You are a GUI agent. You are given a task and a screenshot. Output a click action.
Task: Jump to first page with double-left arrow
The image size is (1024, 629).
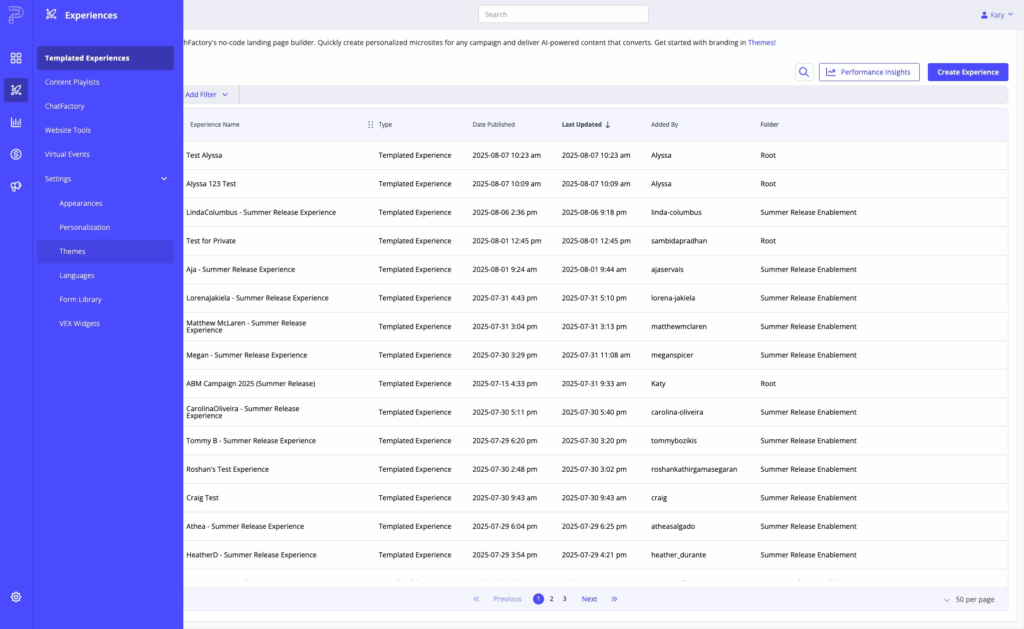pyautogui.click(x=476, y=599)
